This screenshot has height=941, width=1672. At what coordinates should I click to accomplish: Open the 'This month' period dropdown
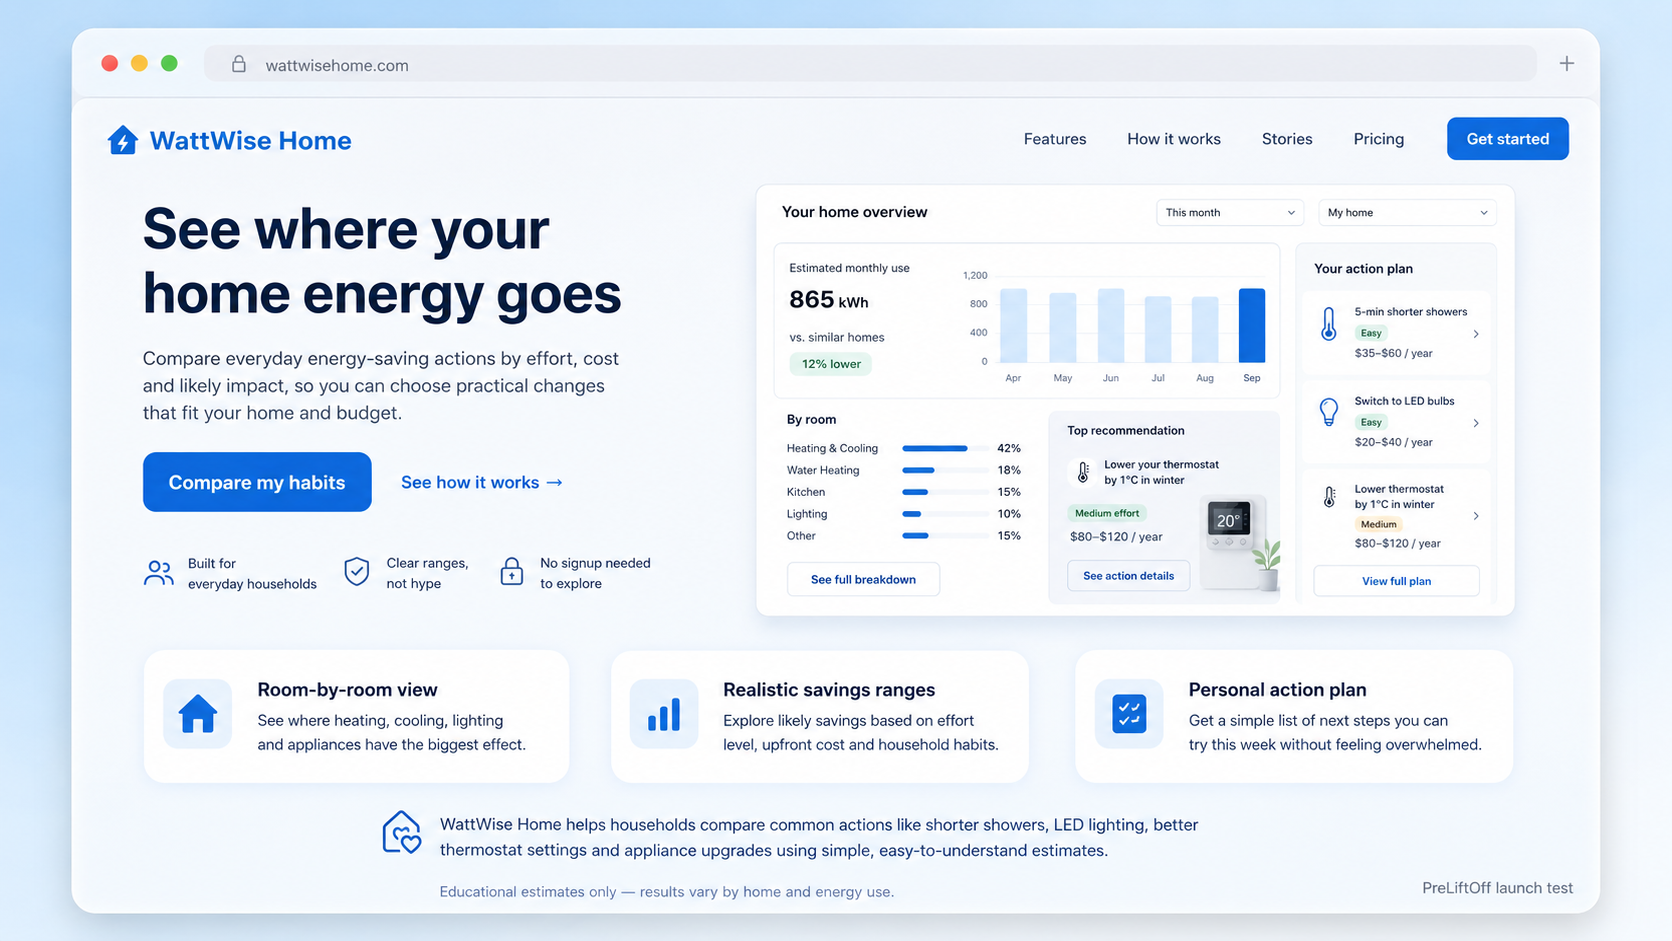point(1230,213)
